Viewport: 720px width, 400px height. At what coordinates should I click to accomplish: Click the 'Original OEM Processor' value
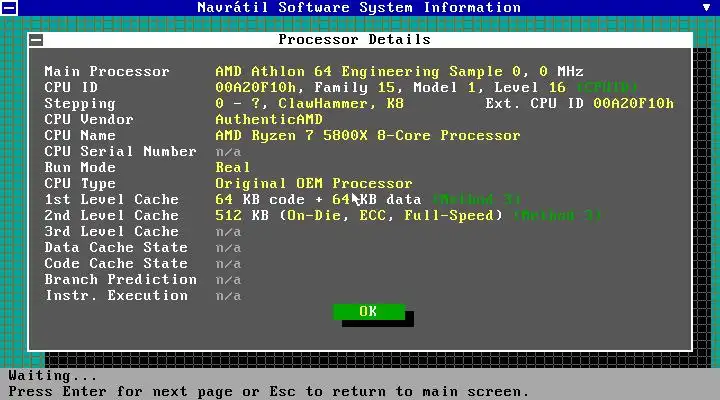point(314,184)
